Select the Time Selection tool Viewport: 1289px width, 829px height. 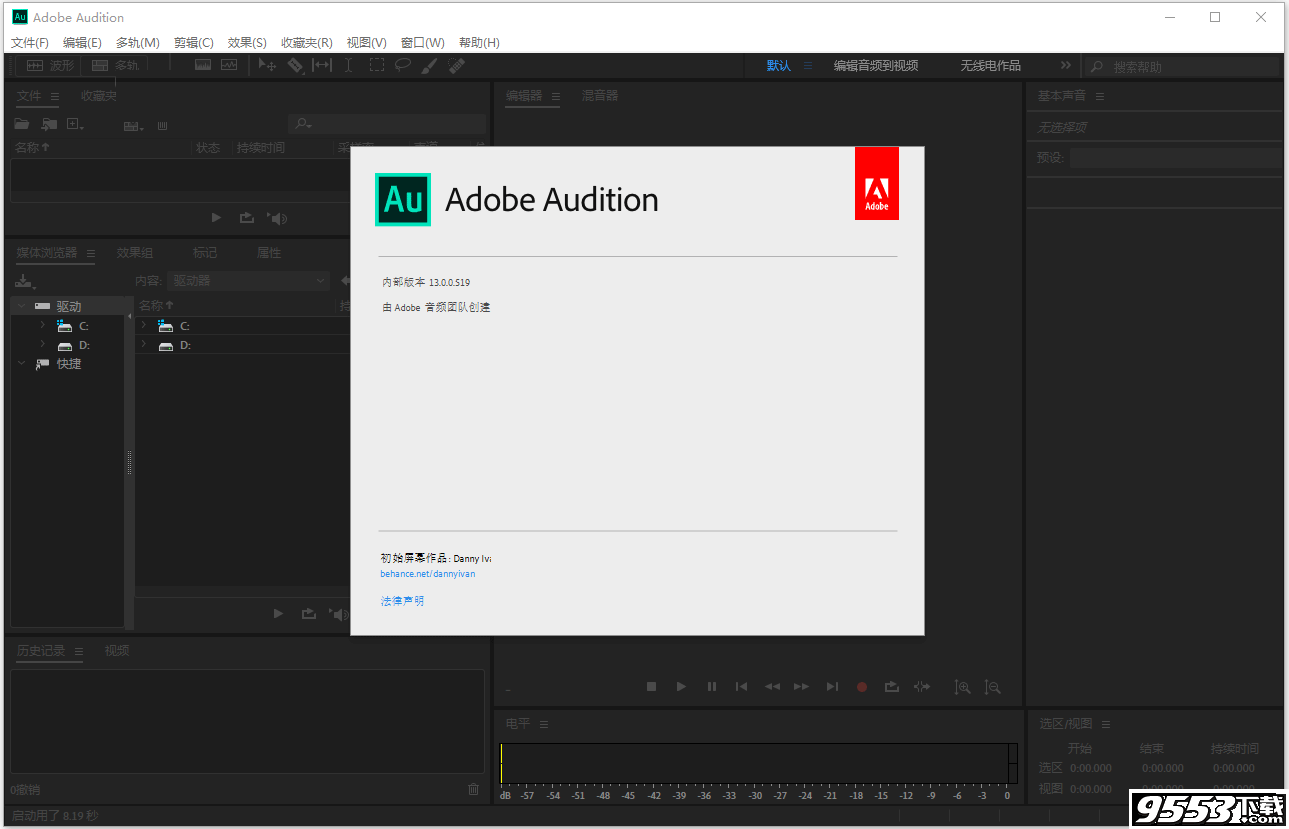point(348,65)
